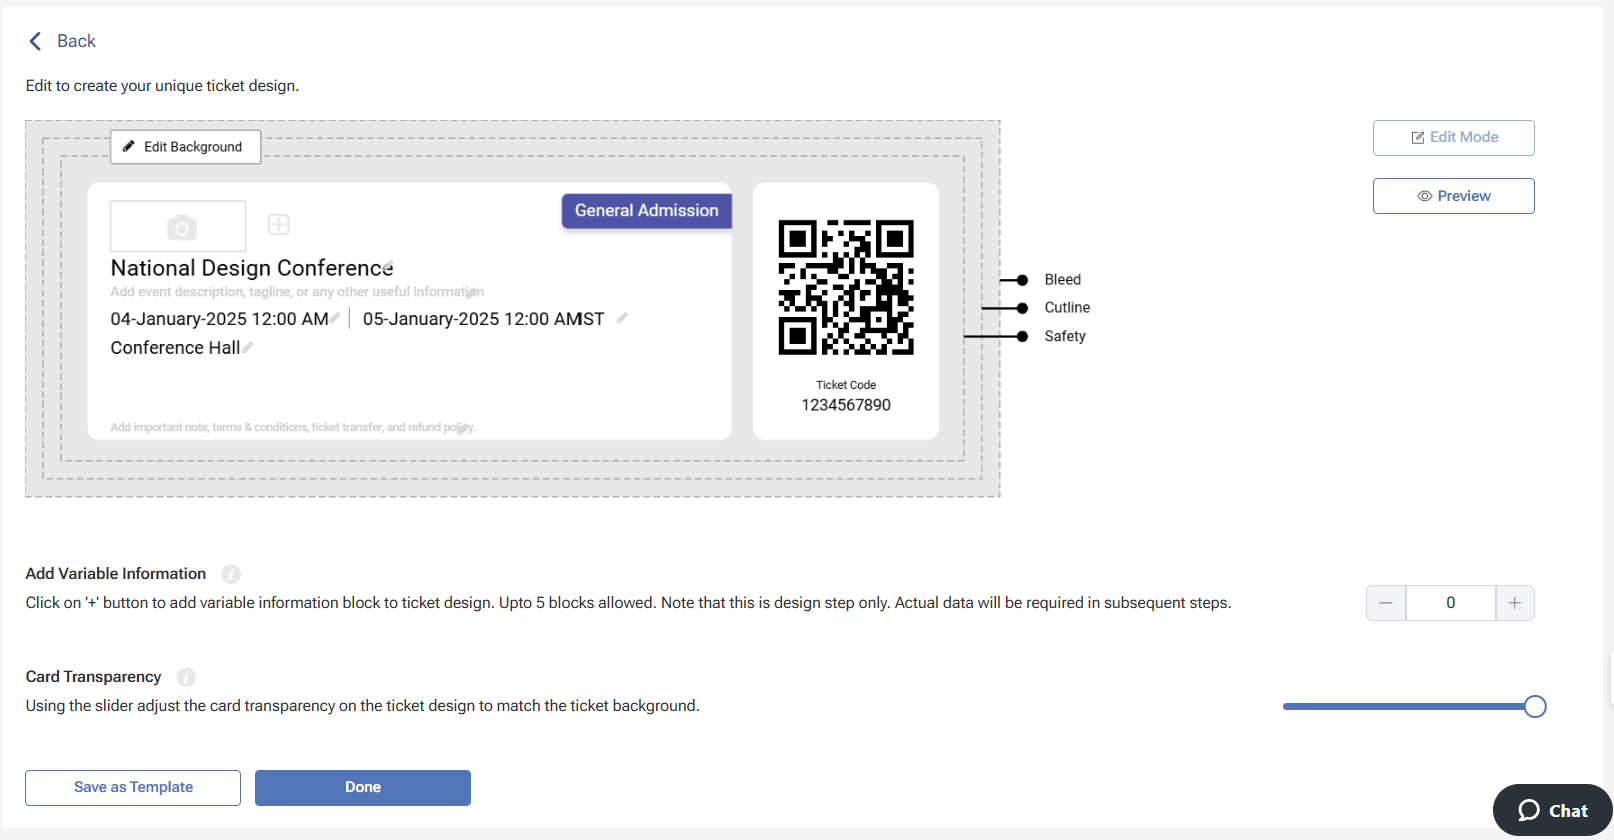Click the Cutline legend label
This screenshot has width=1614, height=840.
pyautogui.click(x=1067, y=308)
